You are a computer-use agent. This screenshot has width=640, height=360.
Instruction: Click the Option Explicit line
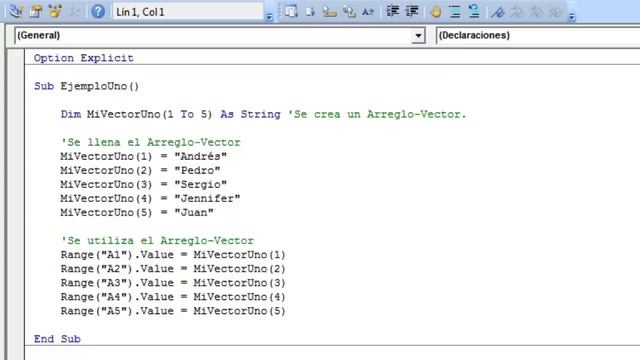coord(84,58)
